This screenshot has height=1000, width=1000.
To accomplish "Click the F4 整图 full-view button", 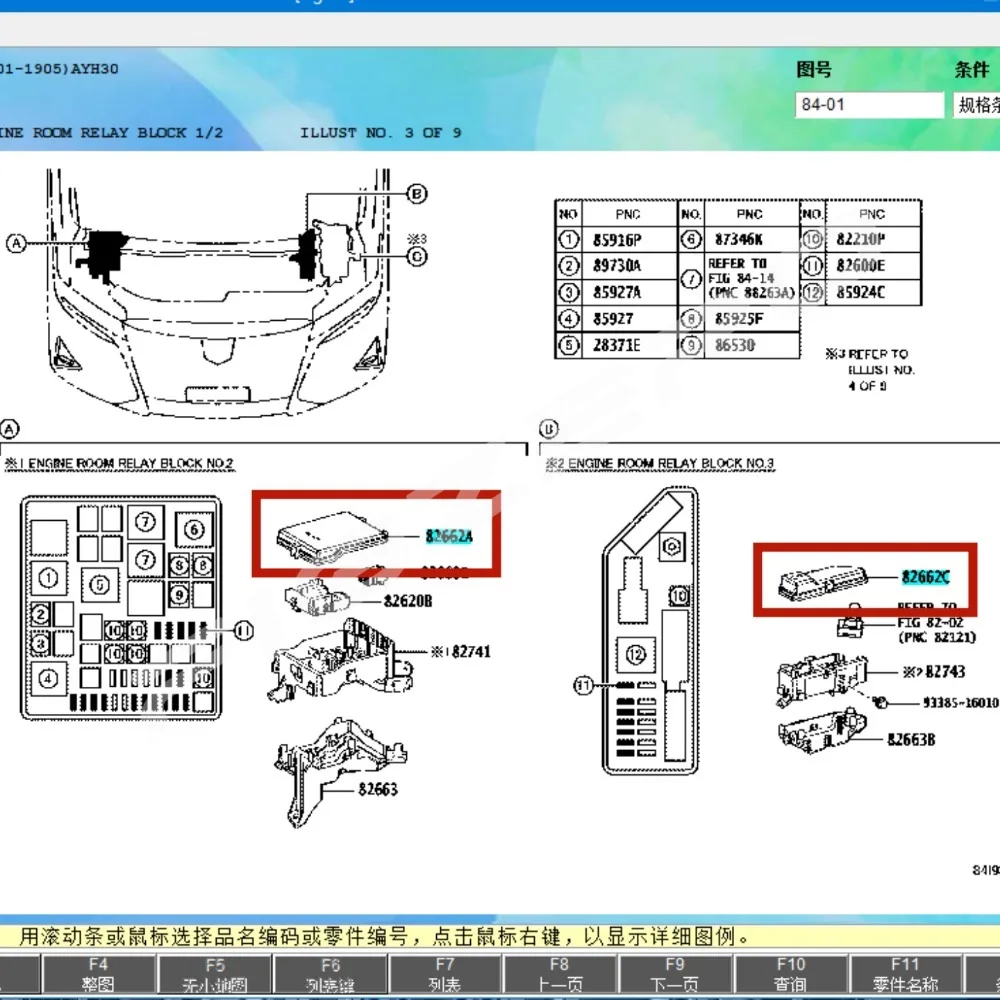I will tap(98, 974).
